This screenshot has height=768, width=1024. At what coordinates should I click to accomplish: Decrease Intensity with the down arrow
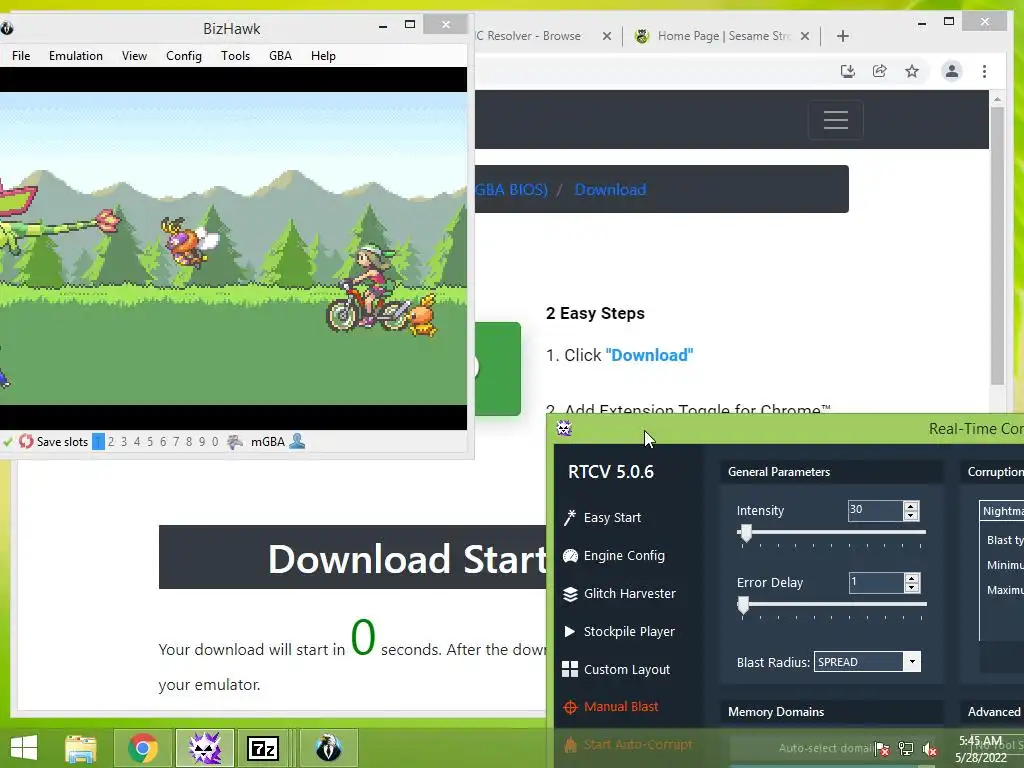[x=911, y=515]
